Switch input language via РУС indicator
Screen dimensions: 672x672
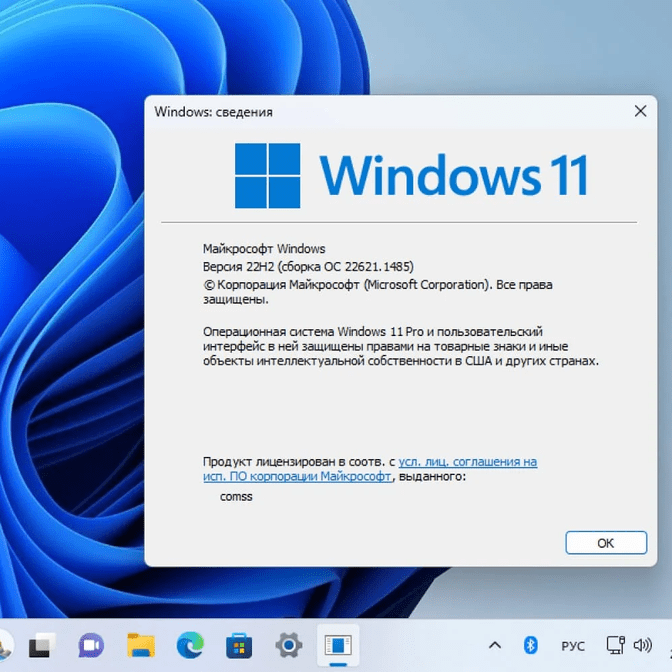pyautogui.click(x=573, y=646)
